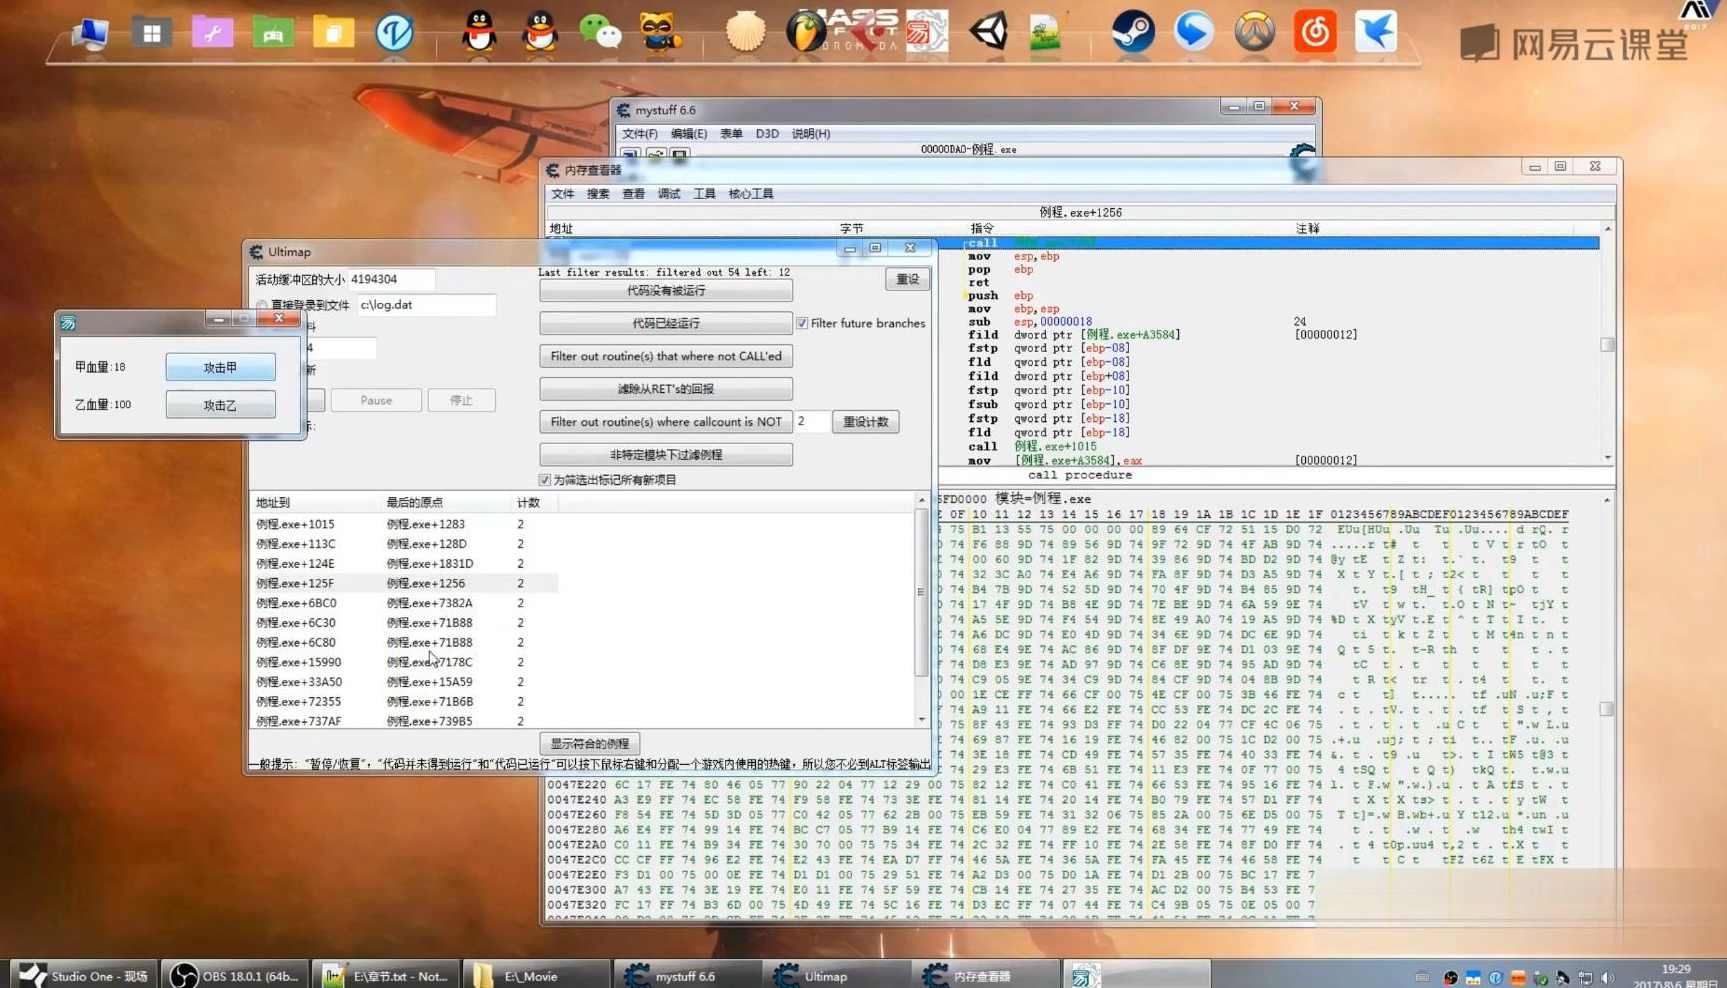Image resolution: width=1727 pixels, height=988 pixels.
Task: Launch Unity from the dock
Action: pyautogui.click(x=988, y=32)
